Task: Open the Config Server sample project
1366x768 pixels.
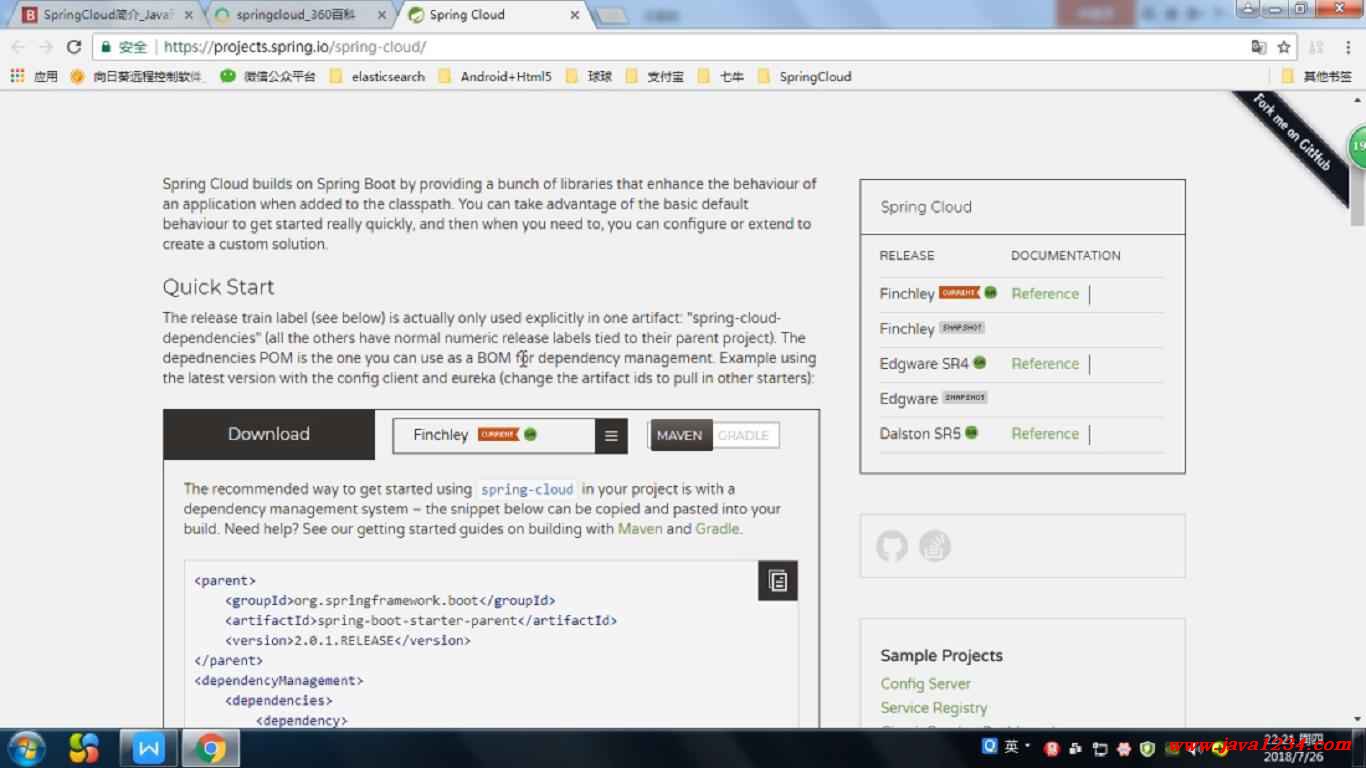Action: [x=926, y=684]
